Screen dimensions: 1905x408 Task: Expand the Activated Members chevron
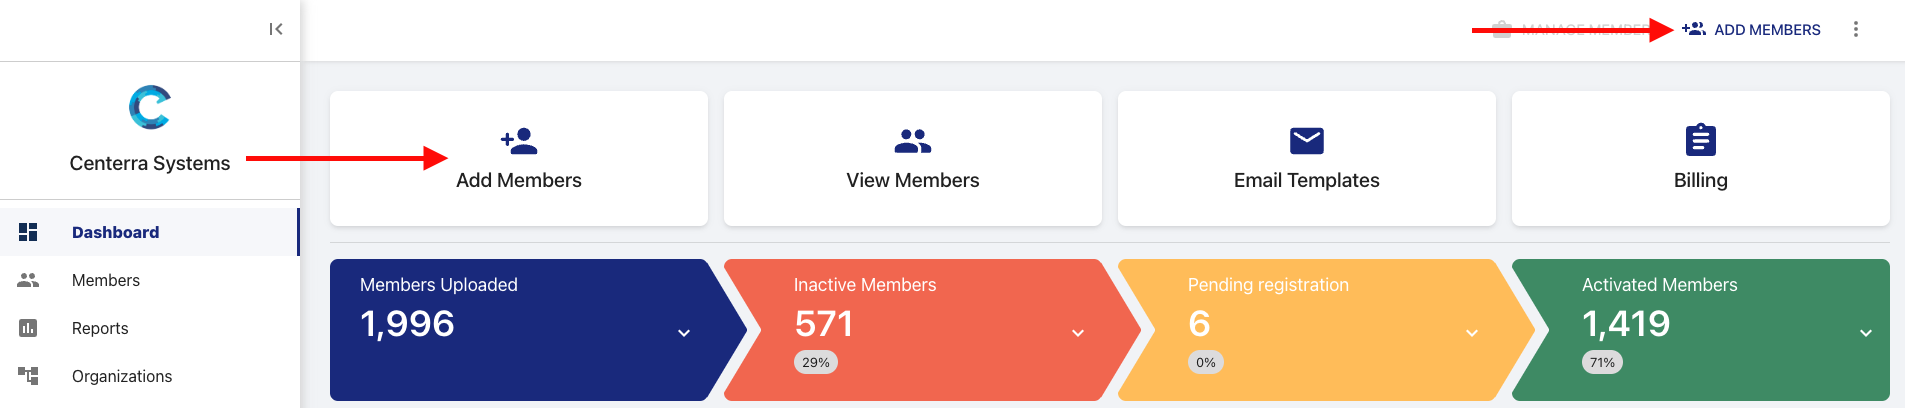1866,333
